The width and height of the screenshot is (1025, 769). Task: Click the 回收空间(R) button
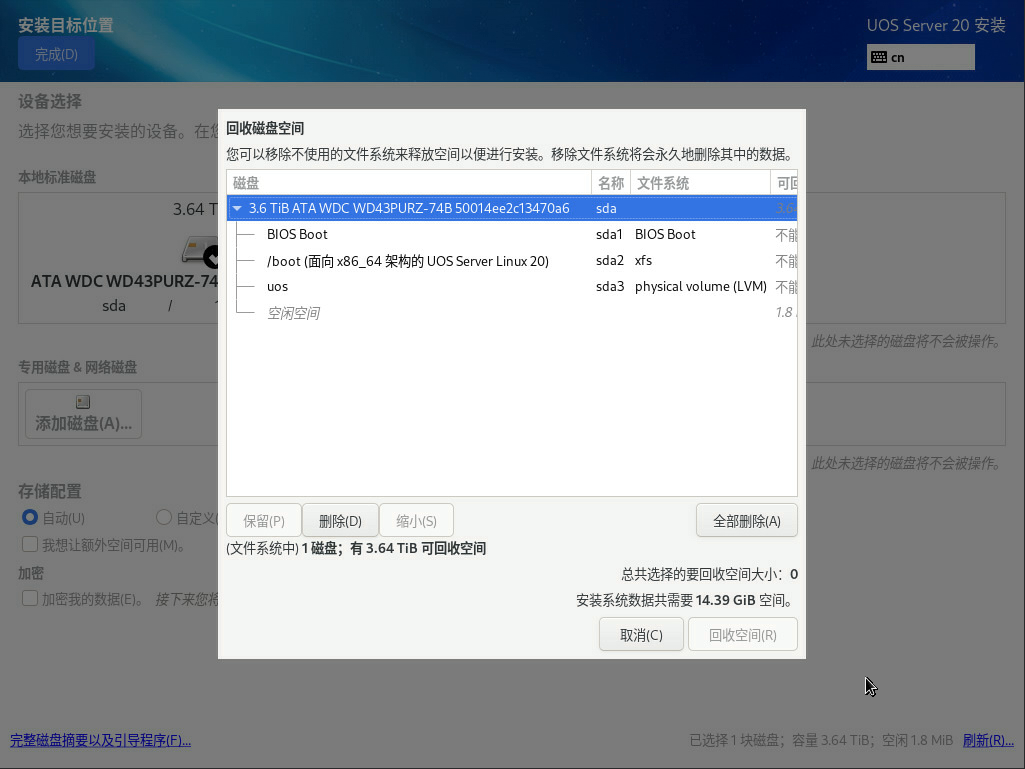pos(743,634)
